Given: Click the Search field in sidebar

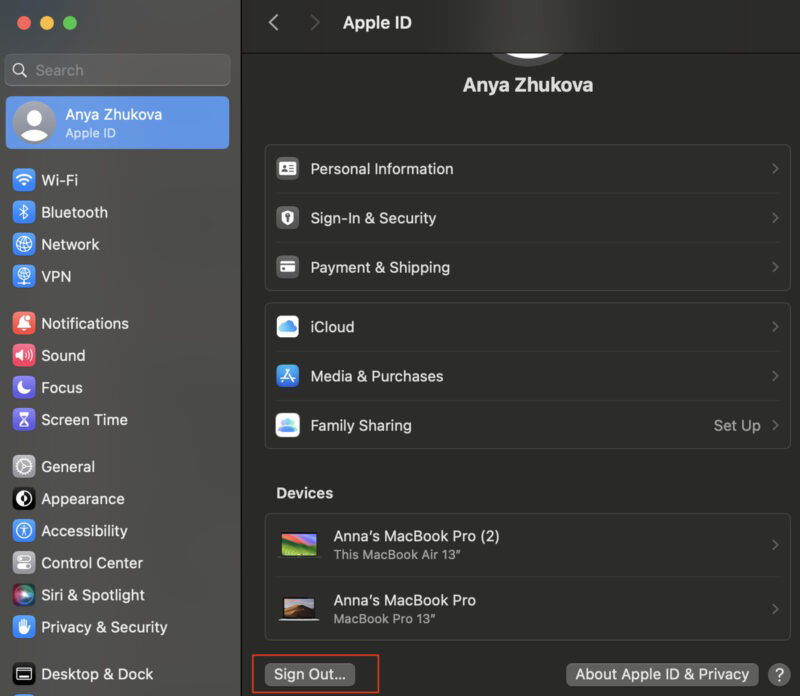Looking at the screenshot, I should coord(118,70).
